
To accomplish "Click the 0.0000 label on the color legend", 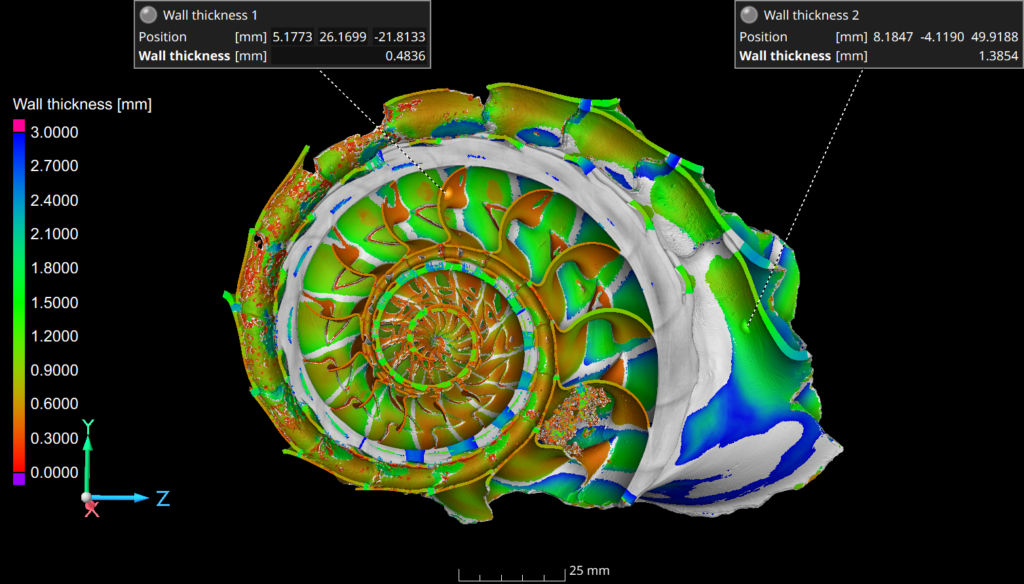I will [x=56, y=472].
